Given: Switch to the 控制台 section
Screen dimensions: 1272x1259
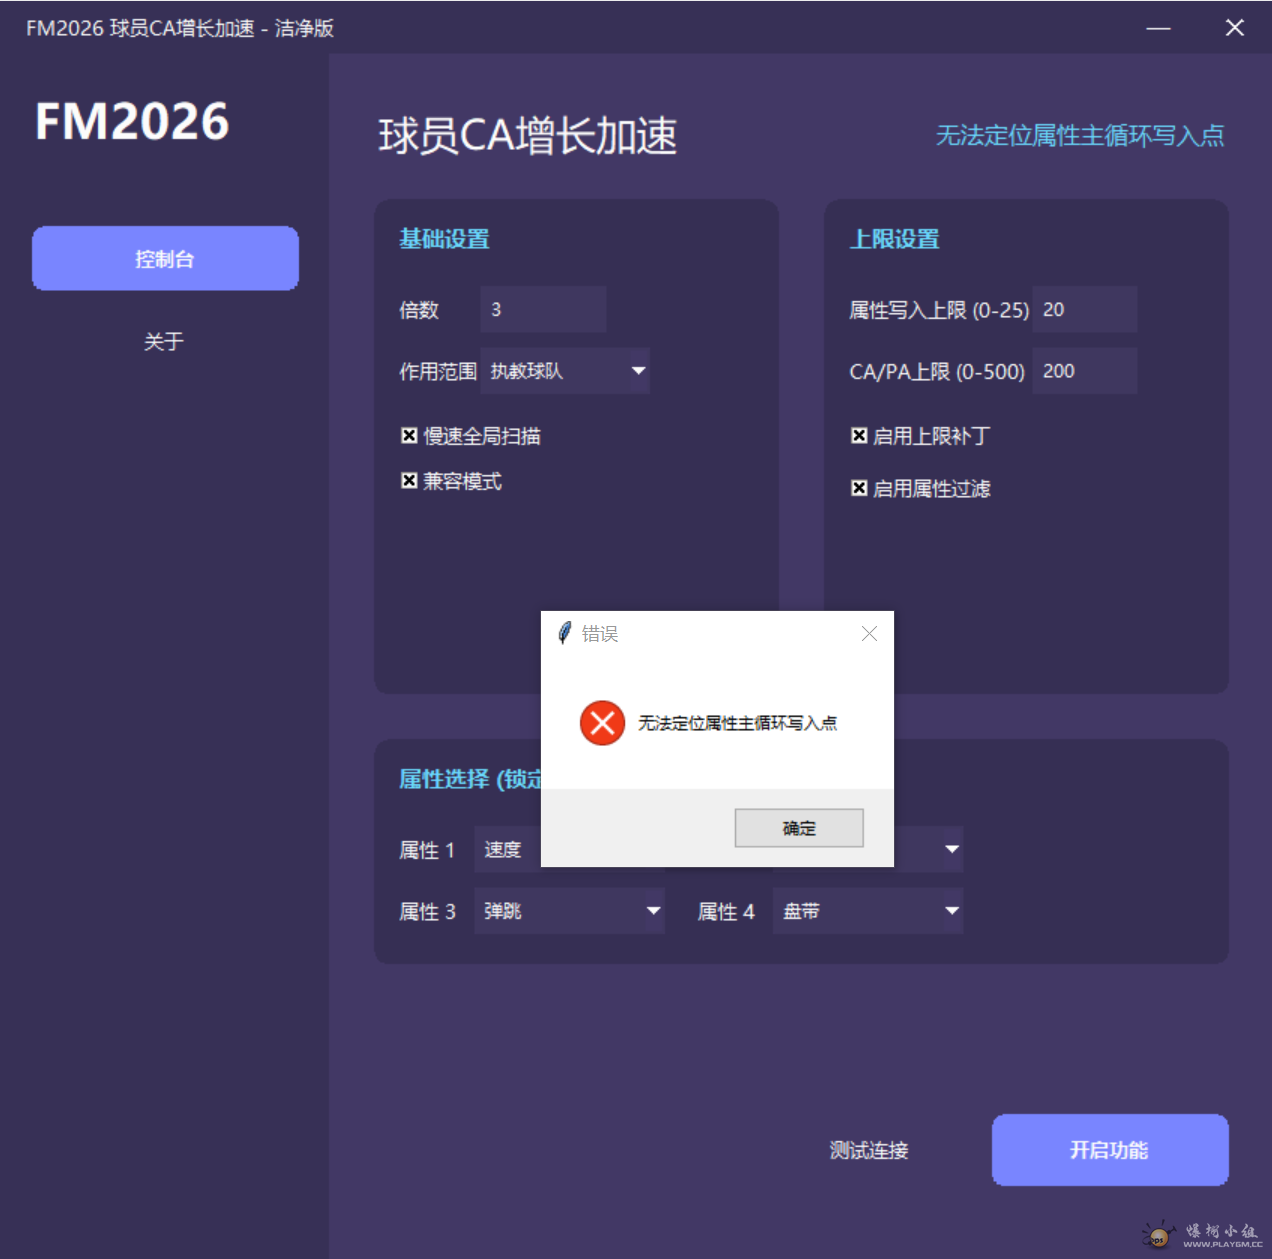Looking at the screenshot, I should coord(165,258).
